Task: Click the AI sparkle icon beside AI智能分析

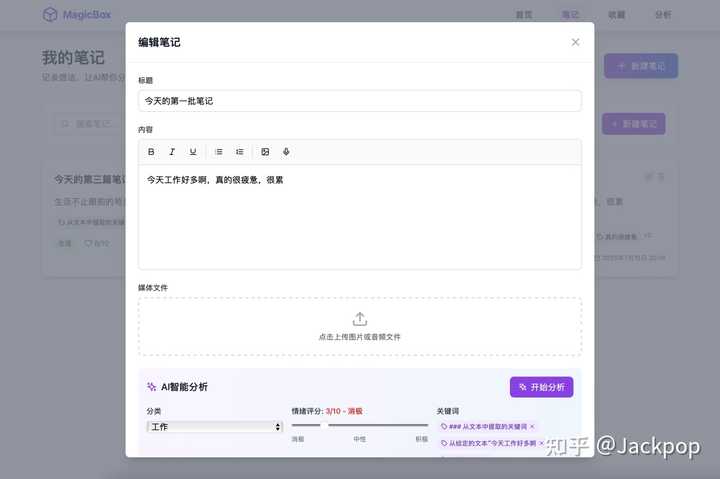Action: [x=152, y=387]
